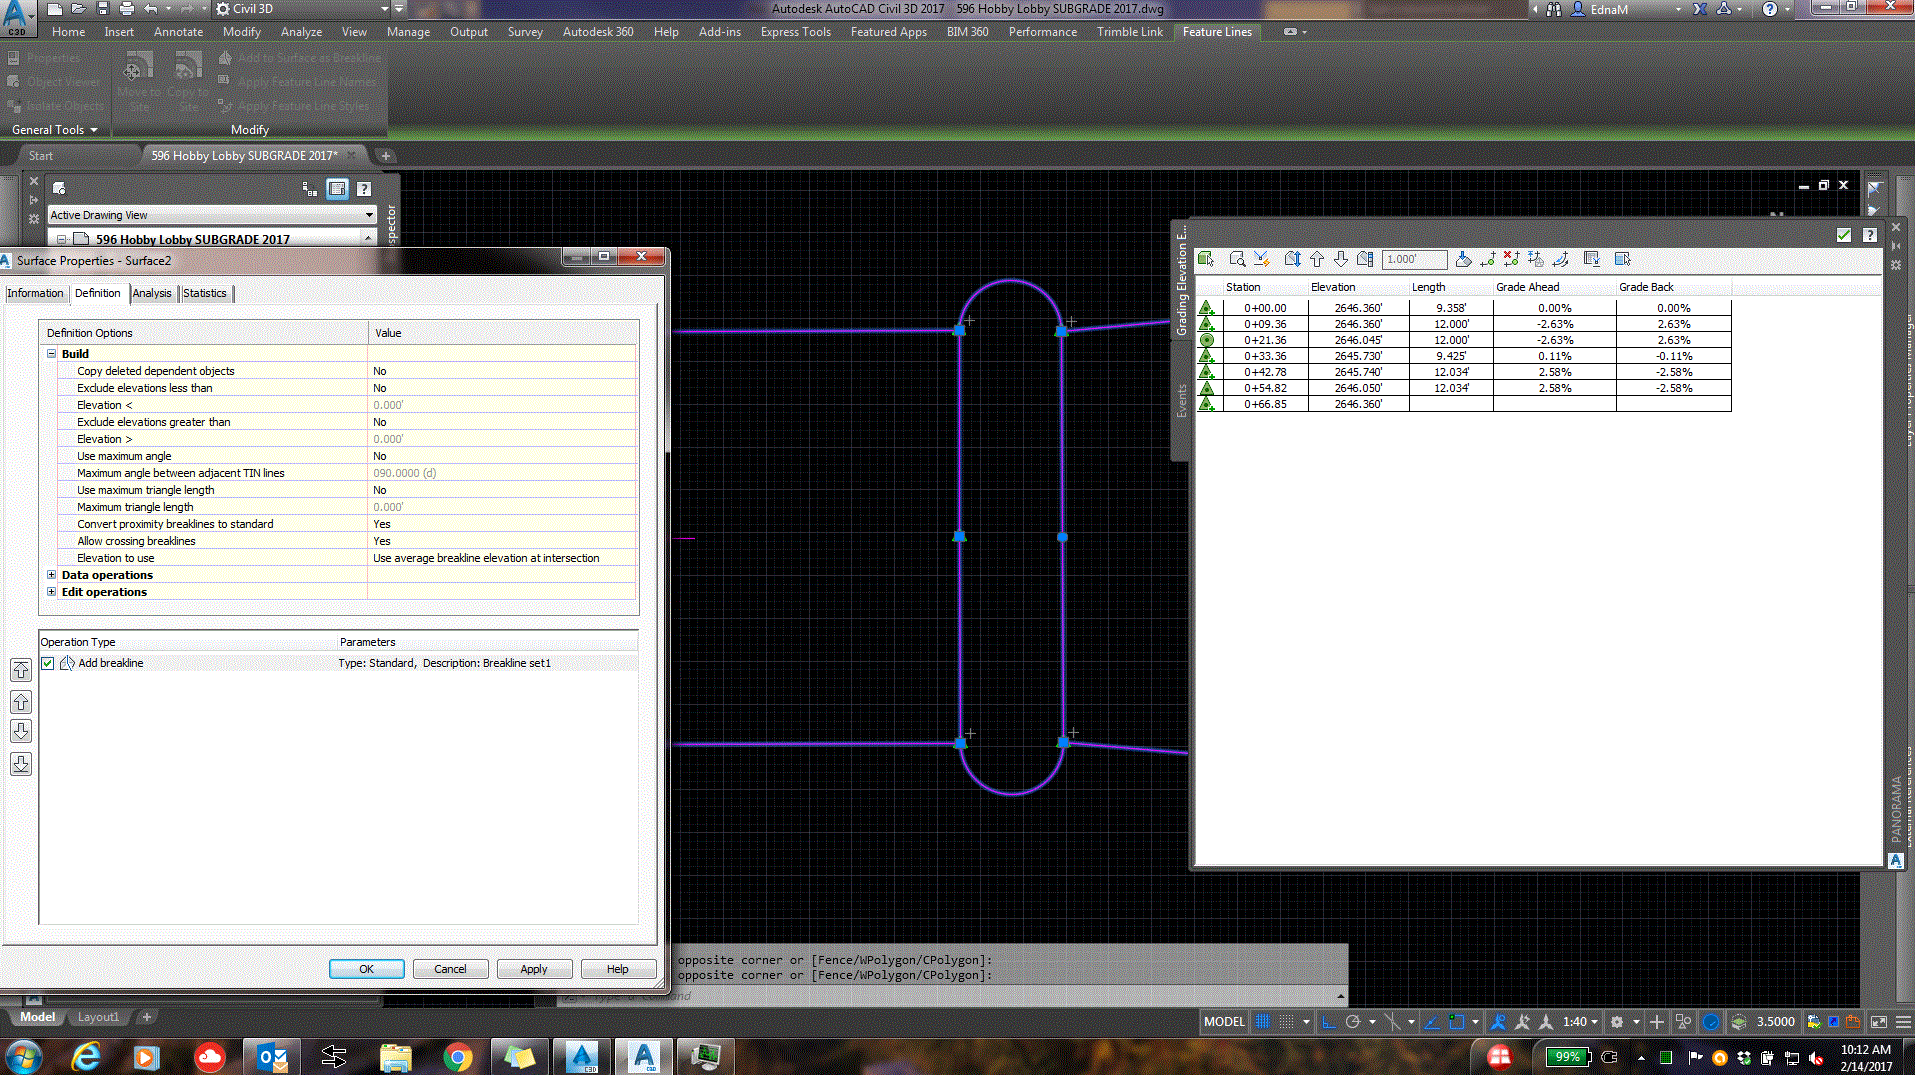
Task: Click Google Chrome icon in taskbar
Action: 458,1056
